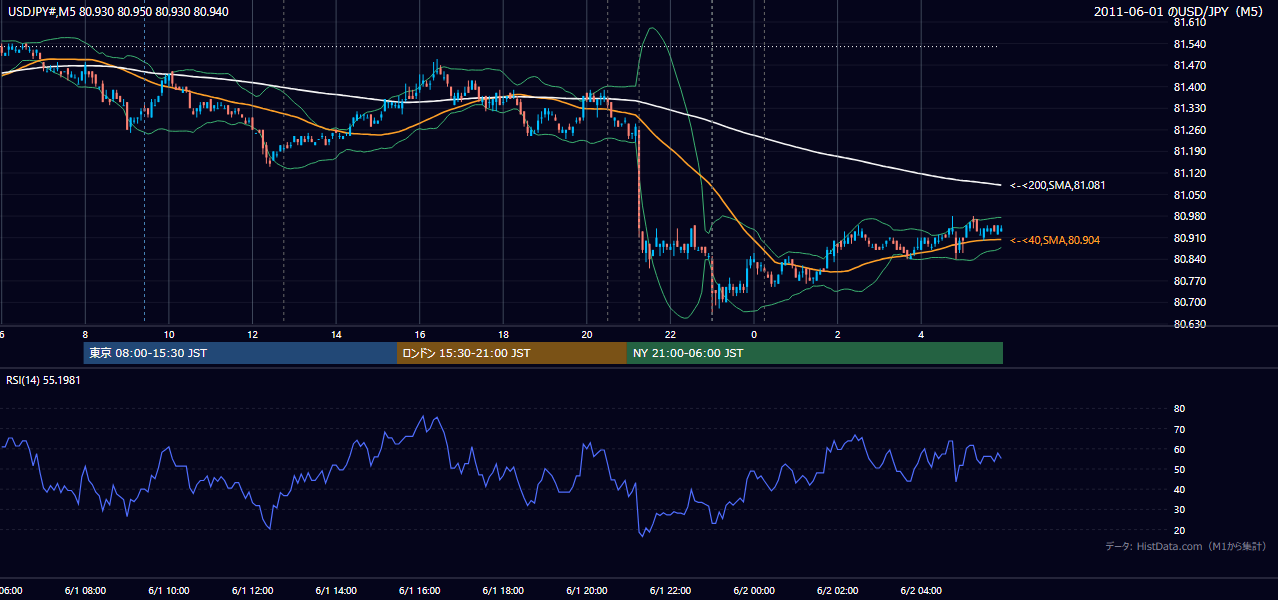Image resolution: width=1278 pixels, height=600 pixels.
Task: Click the 6/2 00:00 time label
Action: point(753,591)
